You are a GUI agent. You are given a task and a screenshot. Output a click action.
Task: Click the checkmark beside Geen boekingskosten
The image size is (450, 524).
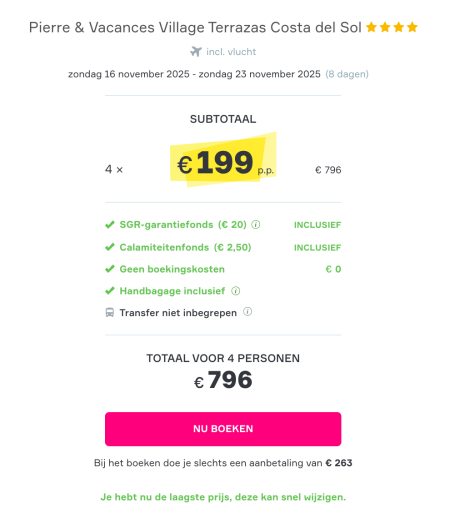[110, 269]
